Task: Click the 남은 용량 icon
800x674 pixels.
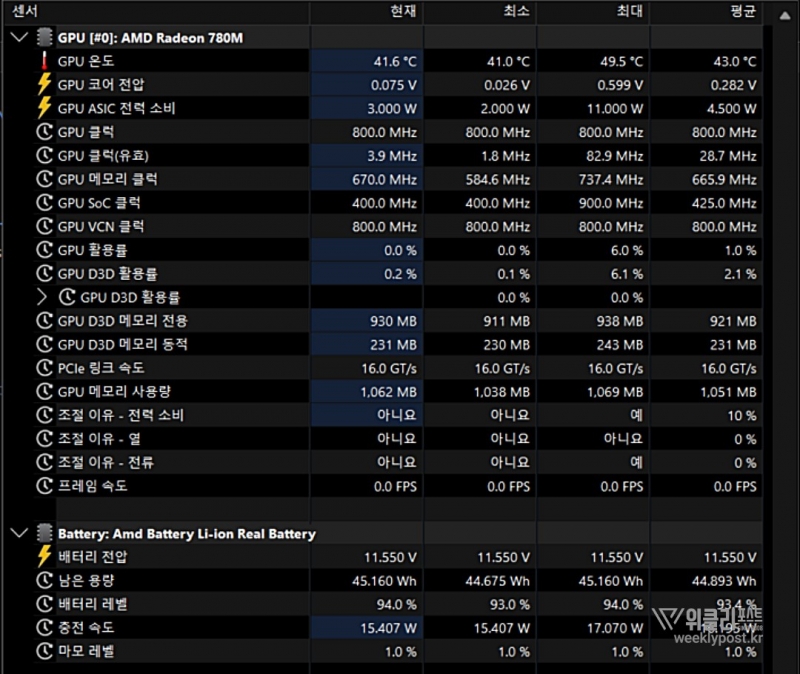Action: click(44, 581)
